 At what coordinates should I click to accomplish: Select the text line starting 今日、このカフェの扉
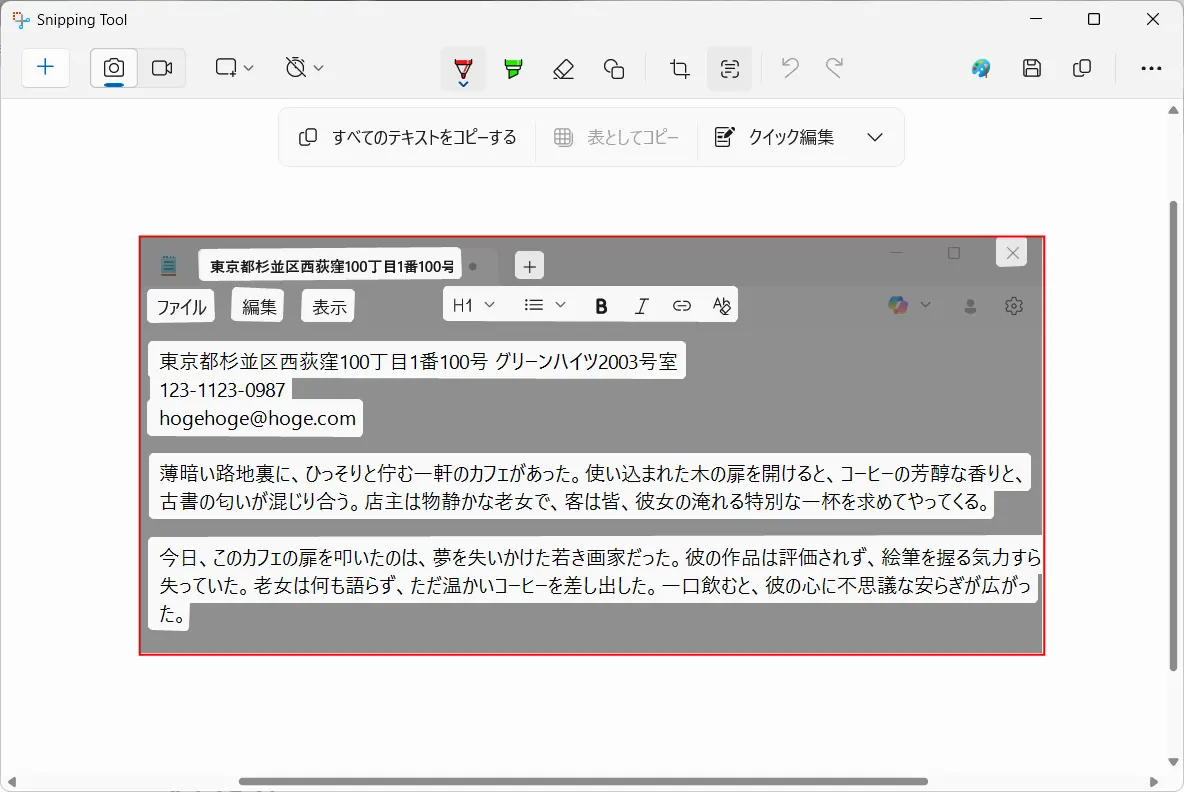[600, 558]
